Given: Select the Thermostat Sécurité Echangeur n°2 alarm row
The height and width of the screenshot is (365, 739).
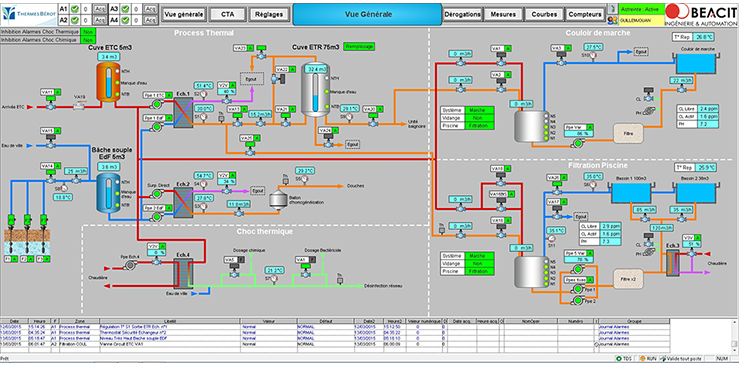Looking at the screenshot, I should click(x=335, y=332).
